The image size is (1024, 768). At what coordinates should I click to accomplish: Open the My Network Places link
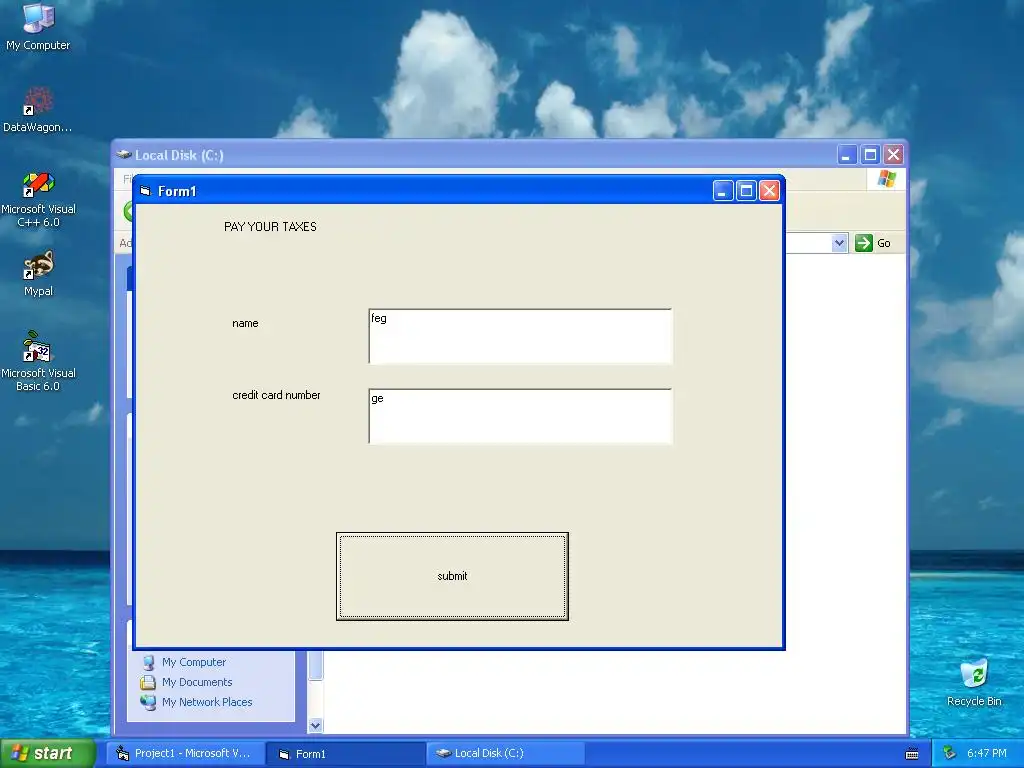(x=207, y=702)
